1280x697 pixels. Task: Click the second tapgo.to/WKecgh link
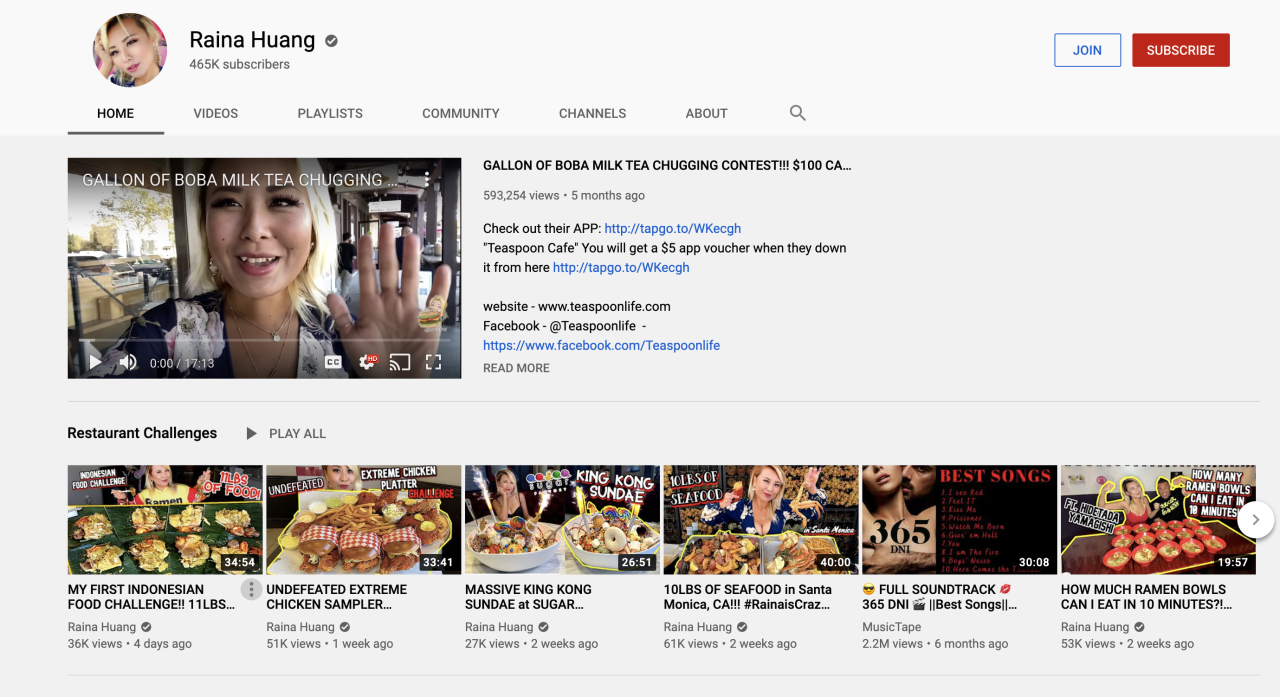pyautogui.click(x=621, y=267)
